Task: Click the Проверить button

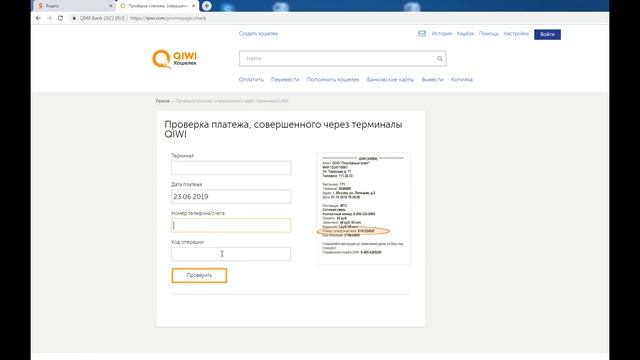Action: tap(199, 276)
